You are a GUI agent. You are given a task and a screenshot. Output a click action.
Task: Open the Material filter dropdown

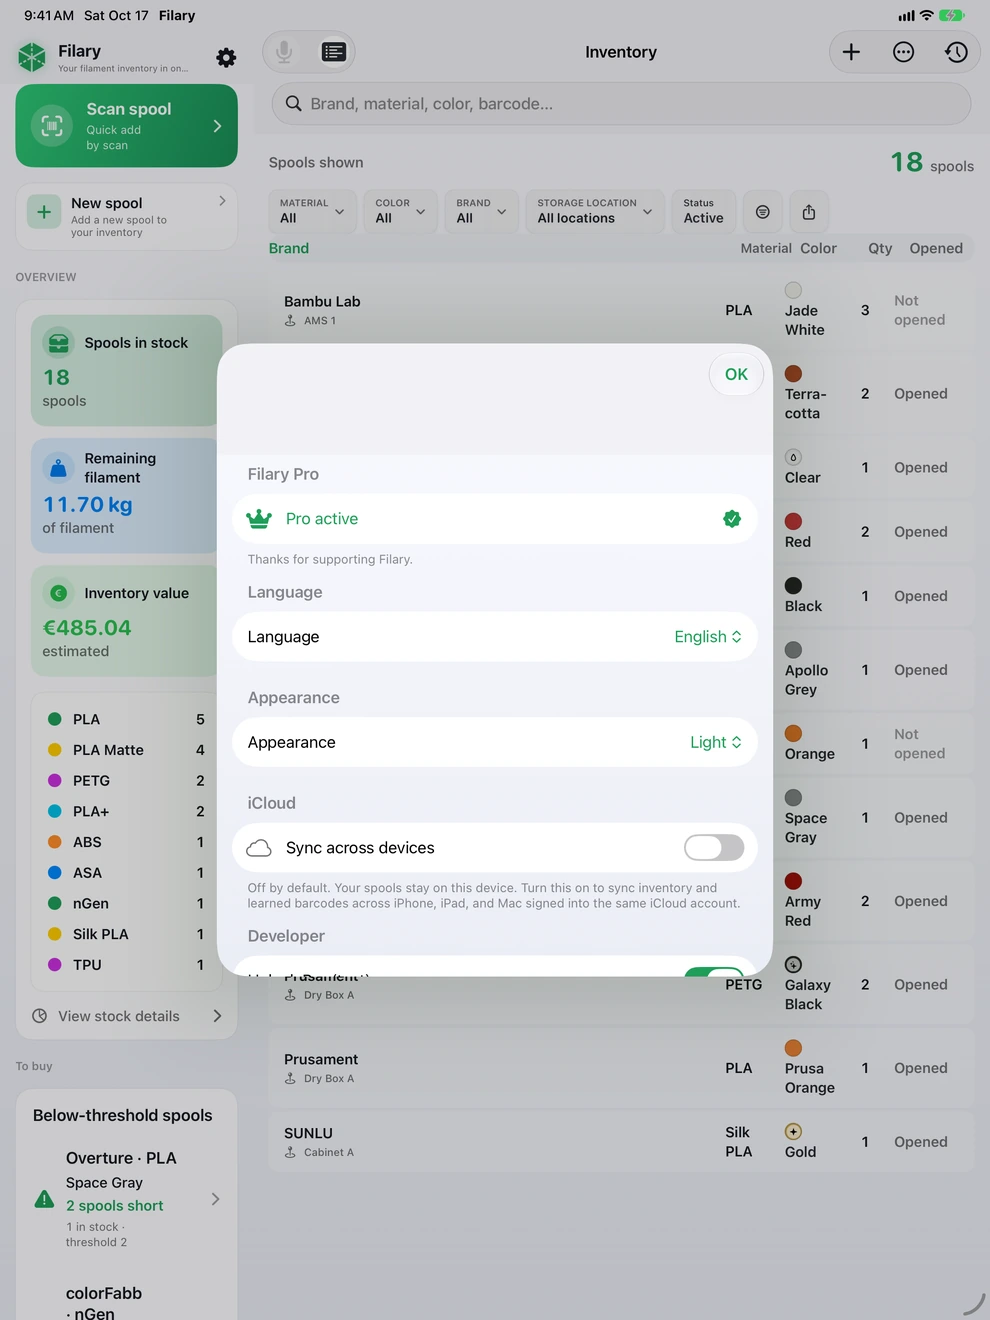click(x=313, y=211)
